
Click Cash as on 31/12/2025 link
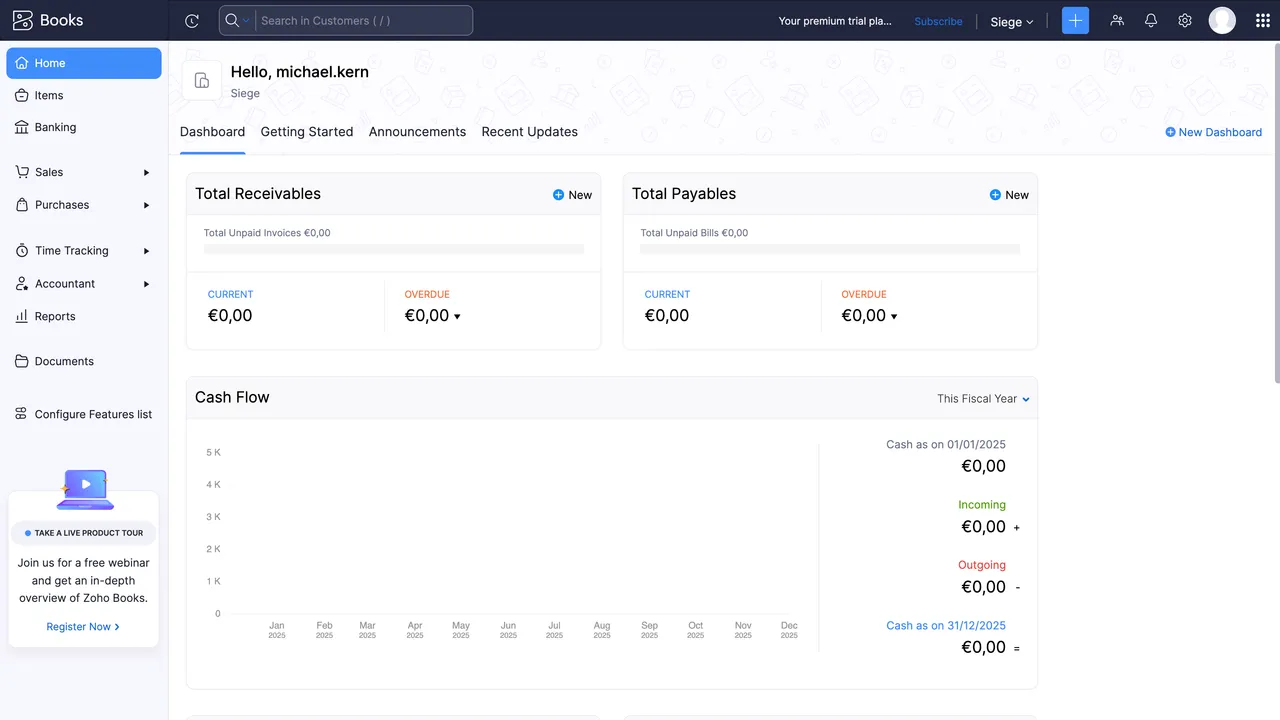(x=946, y=626)
